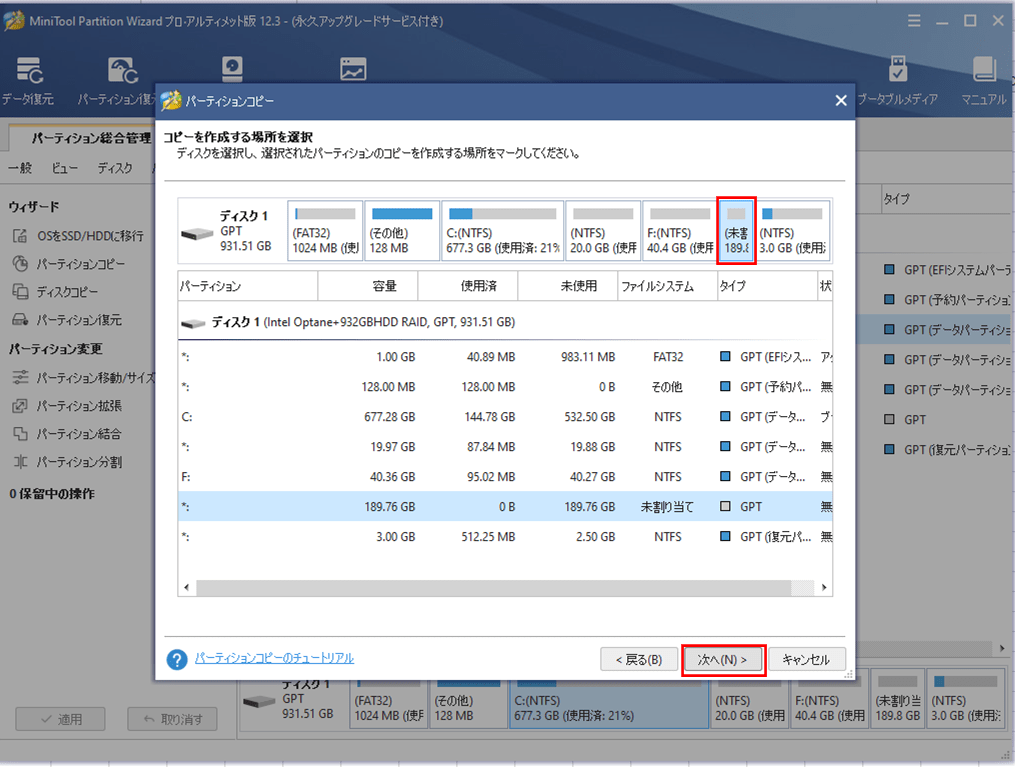Open the パーティションコピーのチュートリアル link
The width and height of the screenshot is (1015, 767).
tap(274, 658)
